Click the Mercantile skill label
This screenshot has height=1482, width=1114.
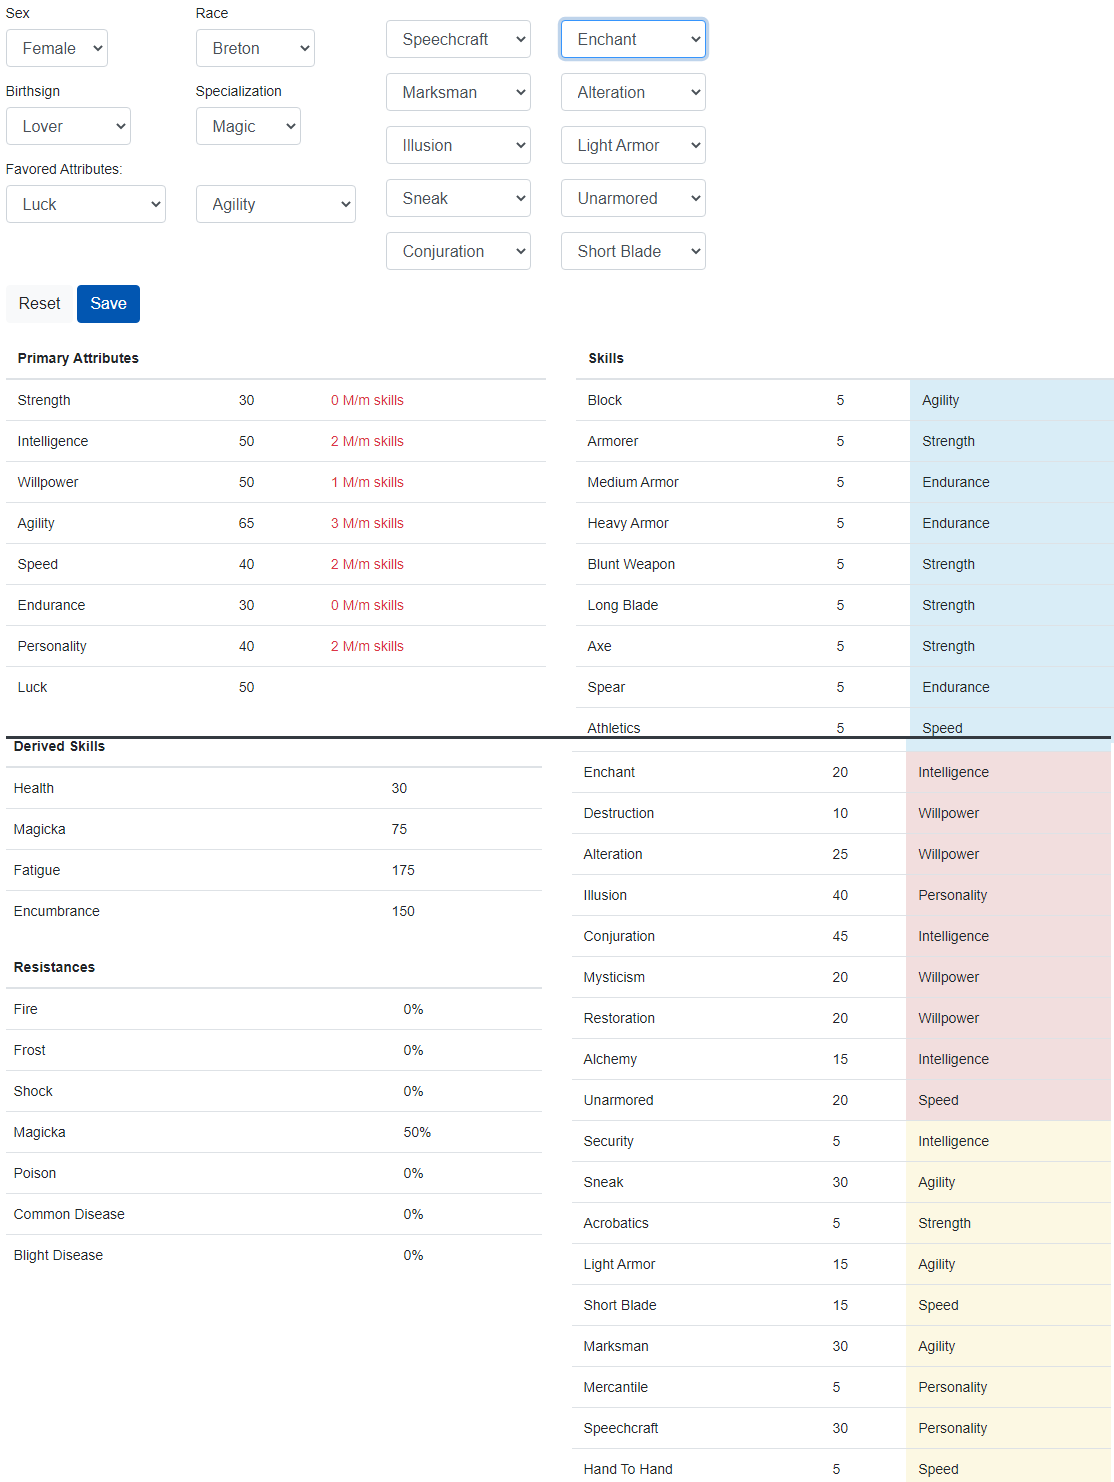pyautogui.click(x=616, y=1387)
